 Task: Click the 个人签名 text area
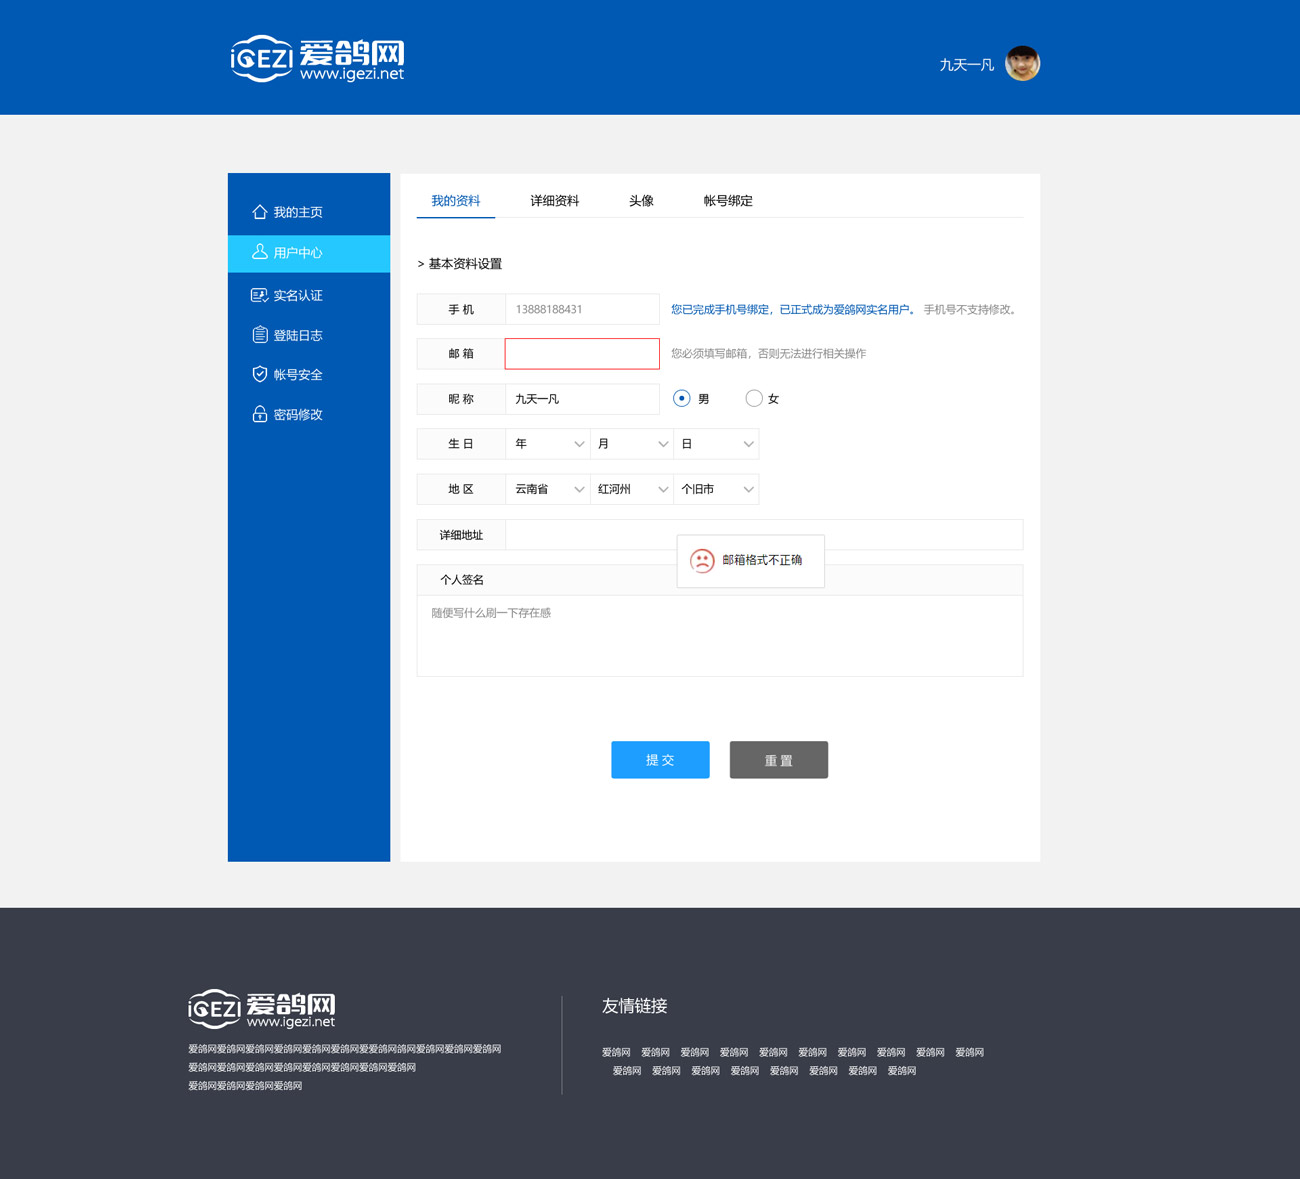click(720, 636)
